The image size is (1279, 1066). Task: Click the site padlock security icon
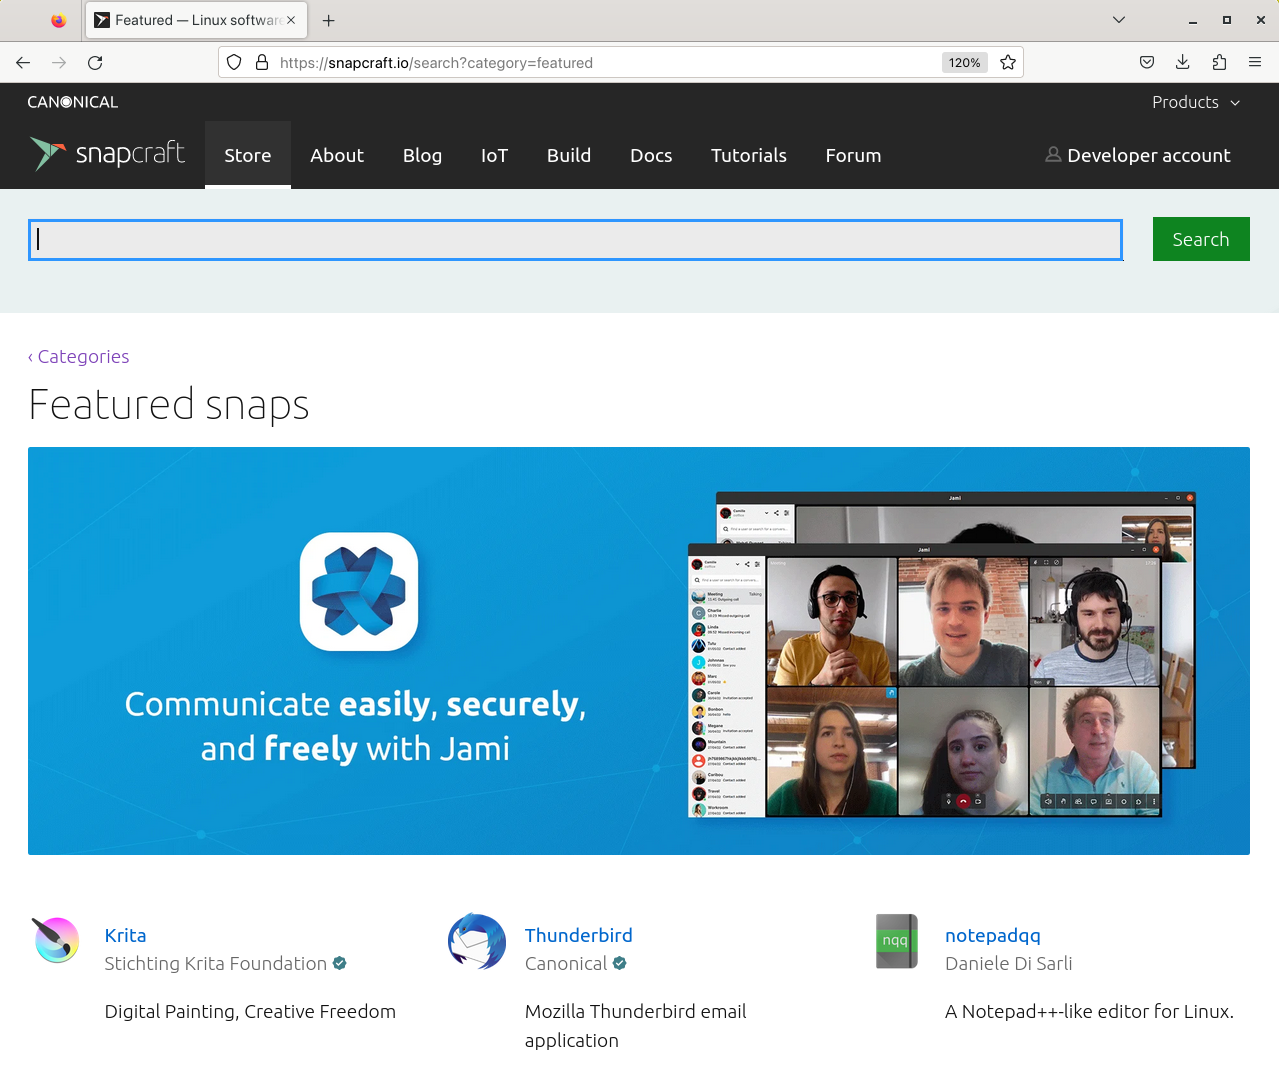click(x=262, y=62)
